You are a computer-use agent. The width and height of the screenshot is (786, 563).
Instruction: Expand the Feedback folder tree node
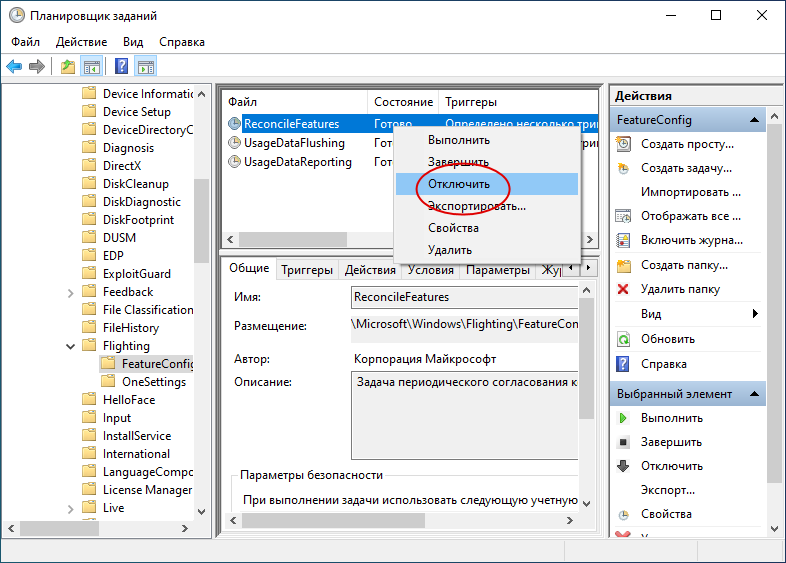71,293
